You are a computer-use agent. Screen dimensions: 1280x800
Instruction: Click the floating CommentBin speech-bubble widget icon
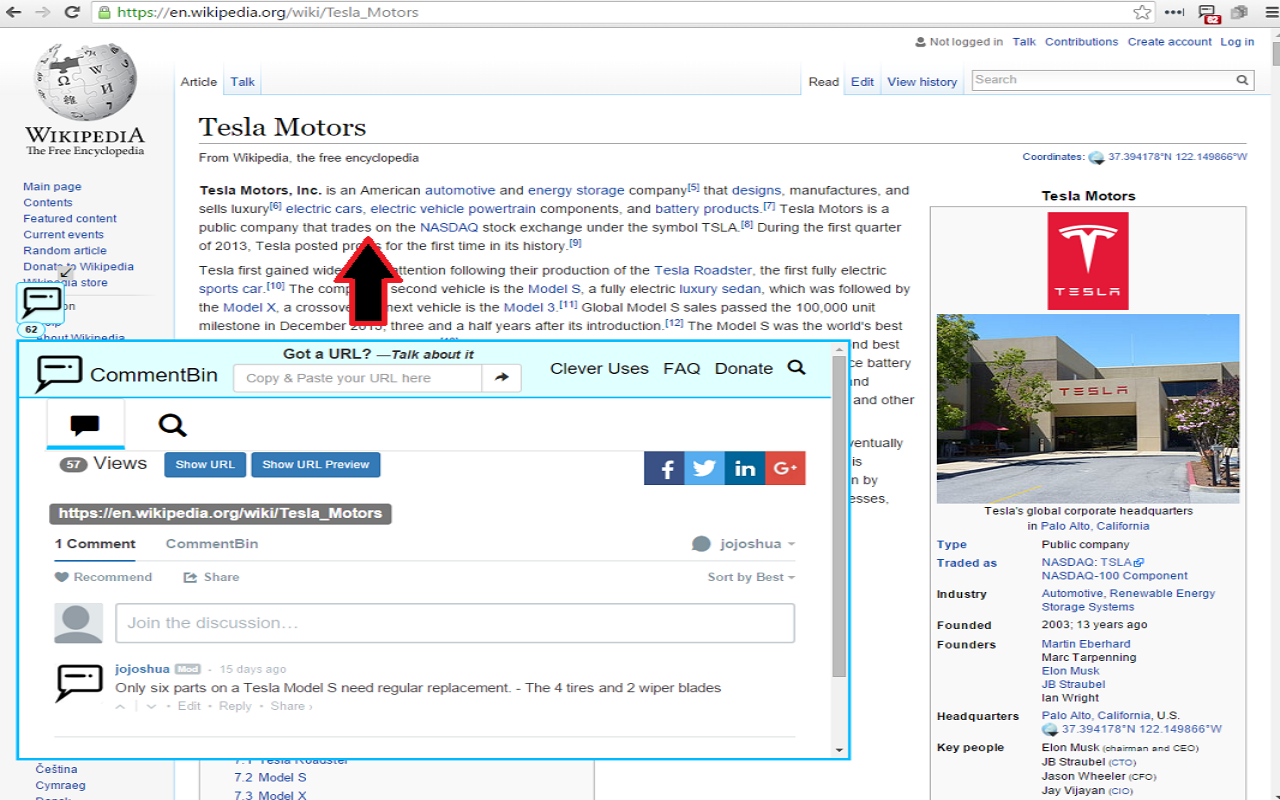coord(42,302)
